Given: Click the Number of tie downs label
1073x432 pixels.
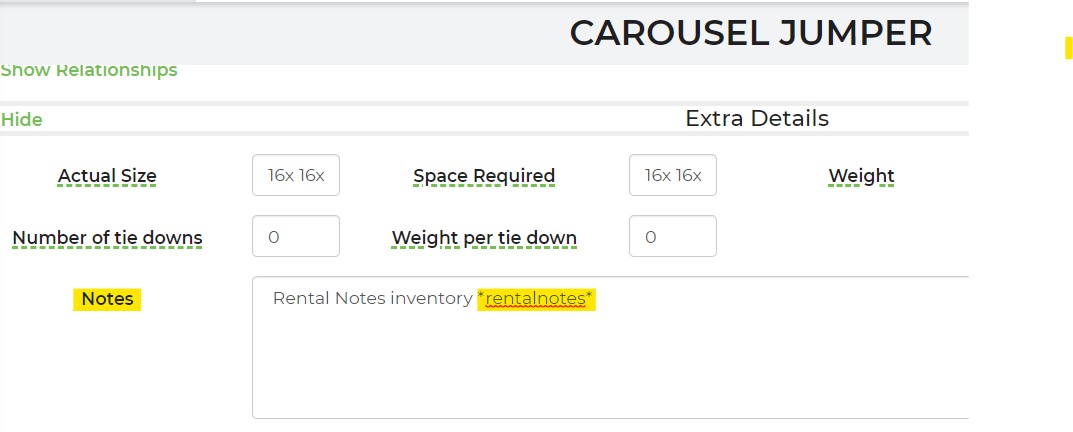Looking at the screenshot, I should [x=107, y=238].
